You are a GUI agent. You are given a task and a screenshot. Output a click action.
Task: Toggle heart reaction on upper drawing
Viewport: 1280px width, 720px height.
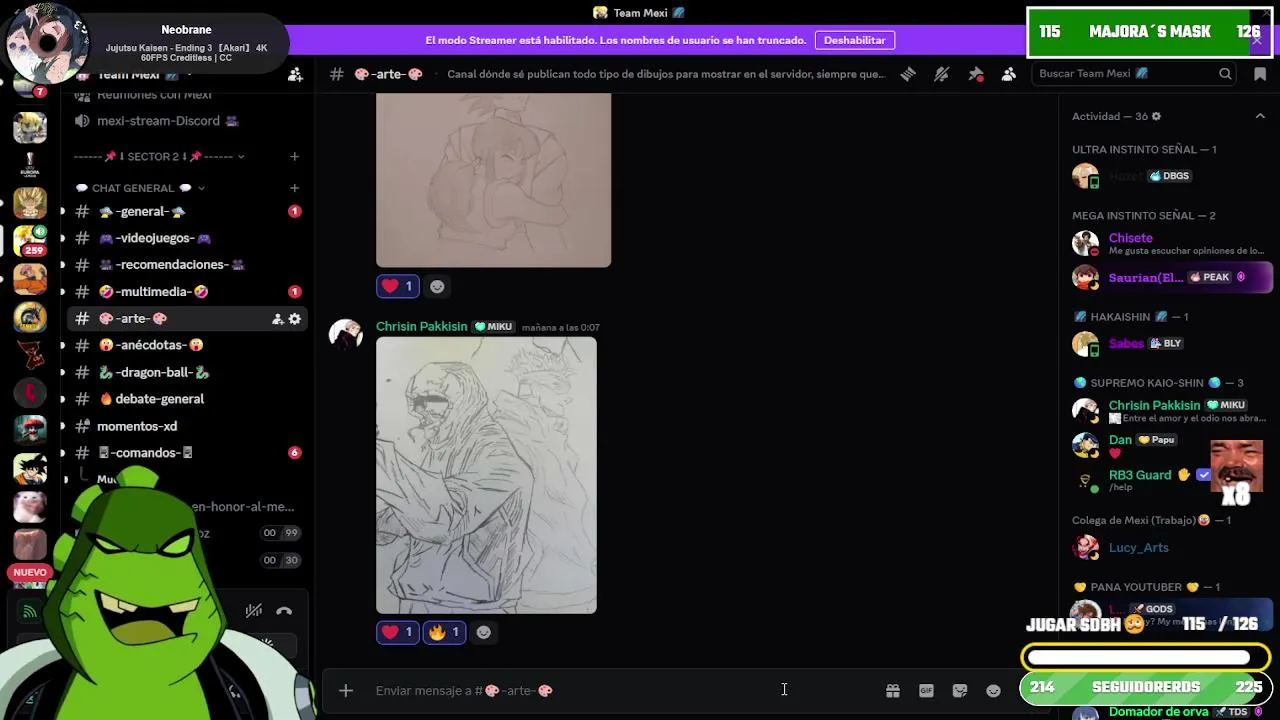pyautogui.click(x=397, y=286)
